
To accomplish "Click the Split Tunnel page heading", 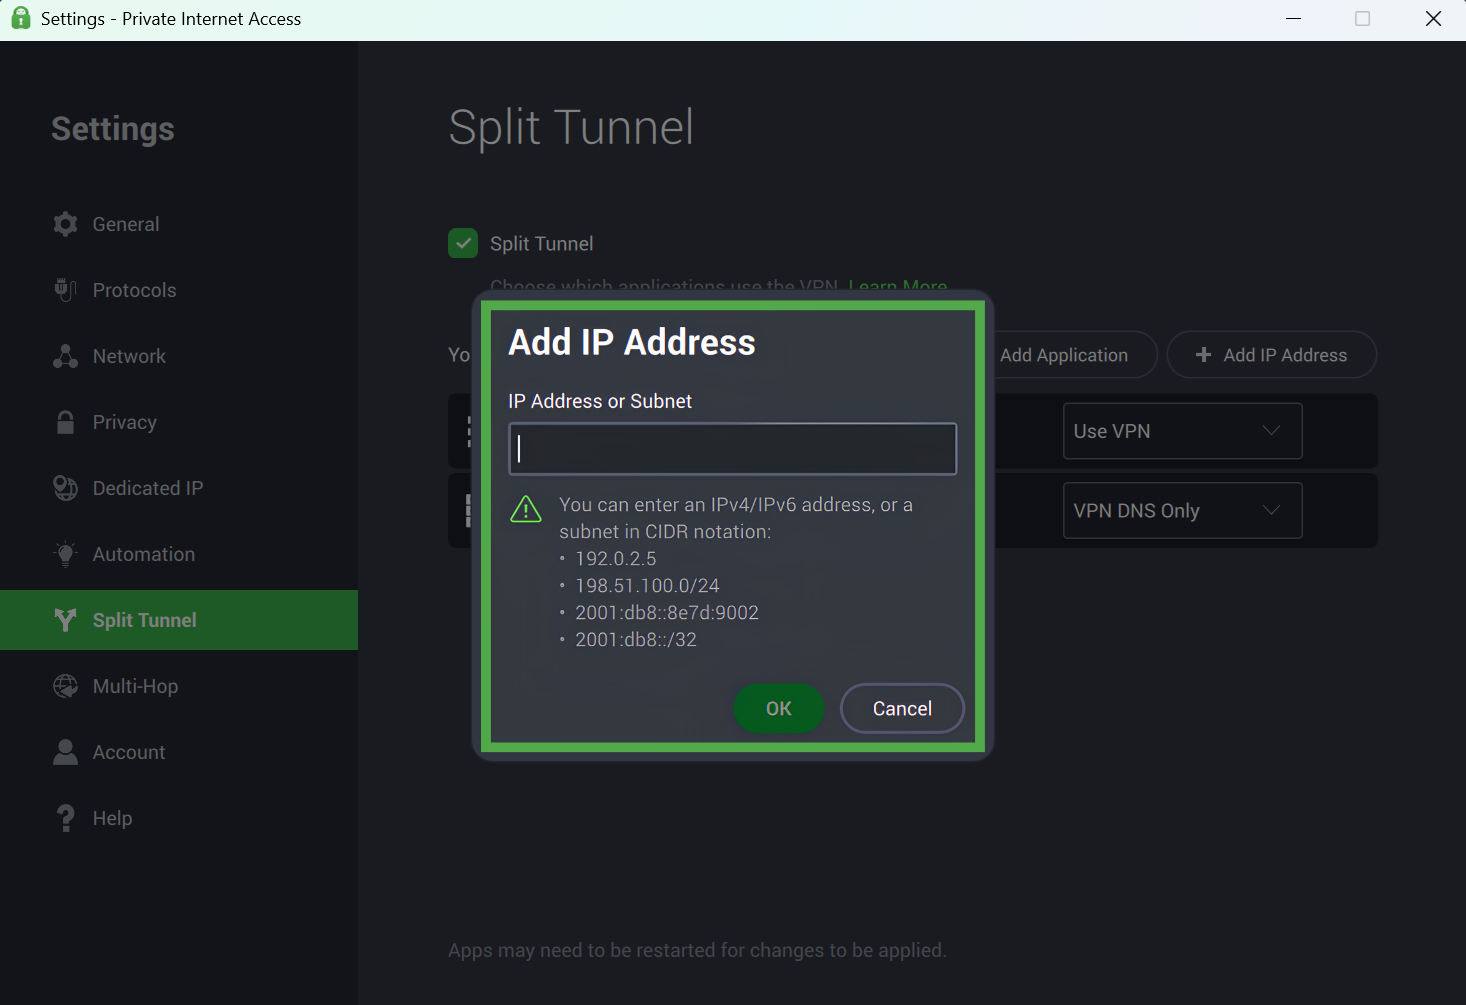I will click(571, 128).
